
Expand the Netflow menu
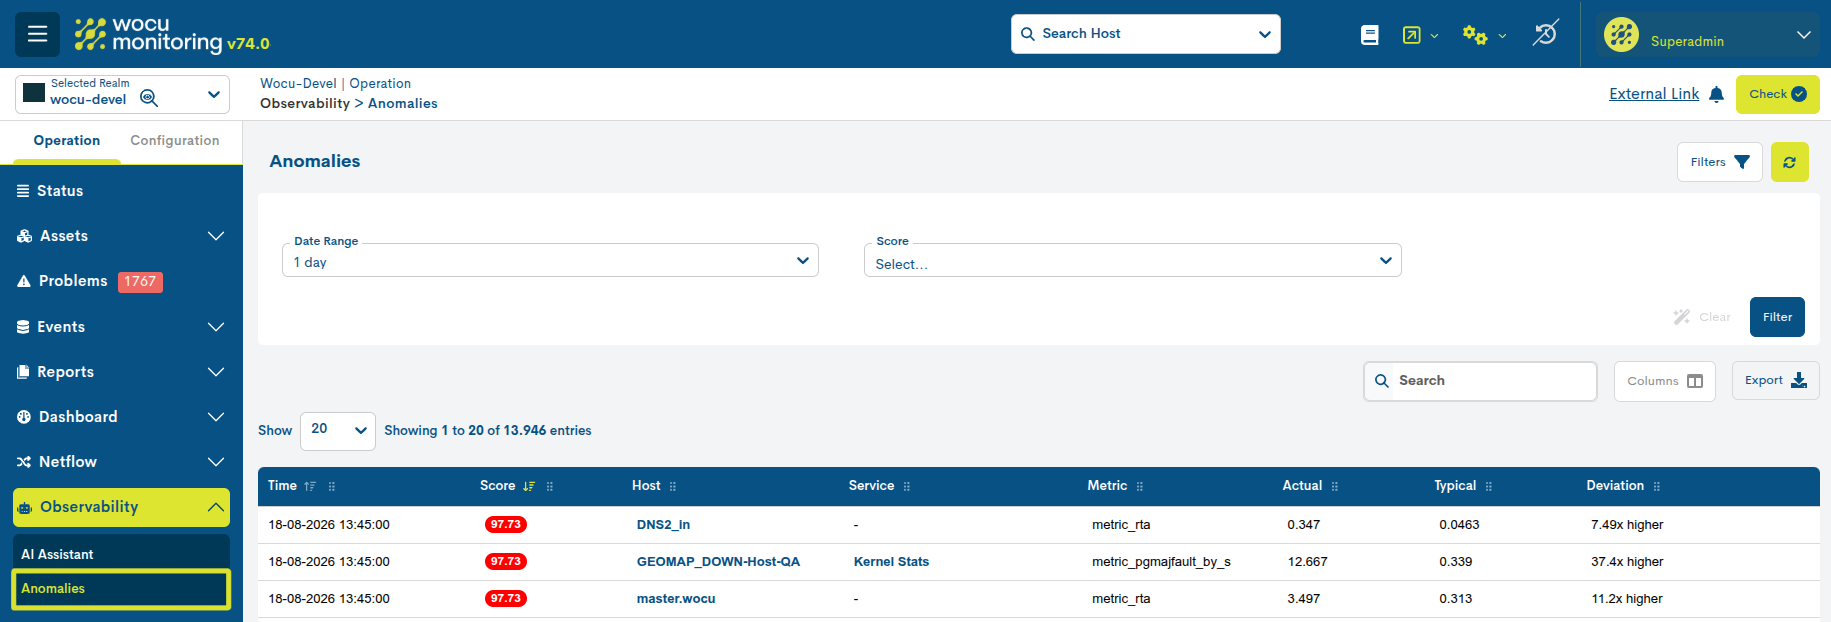[x=121, y=462]
